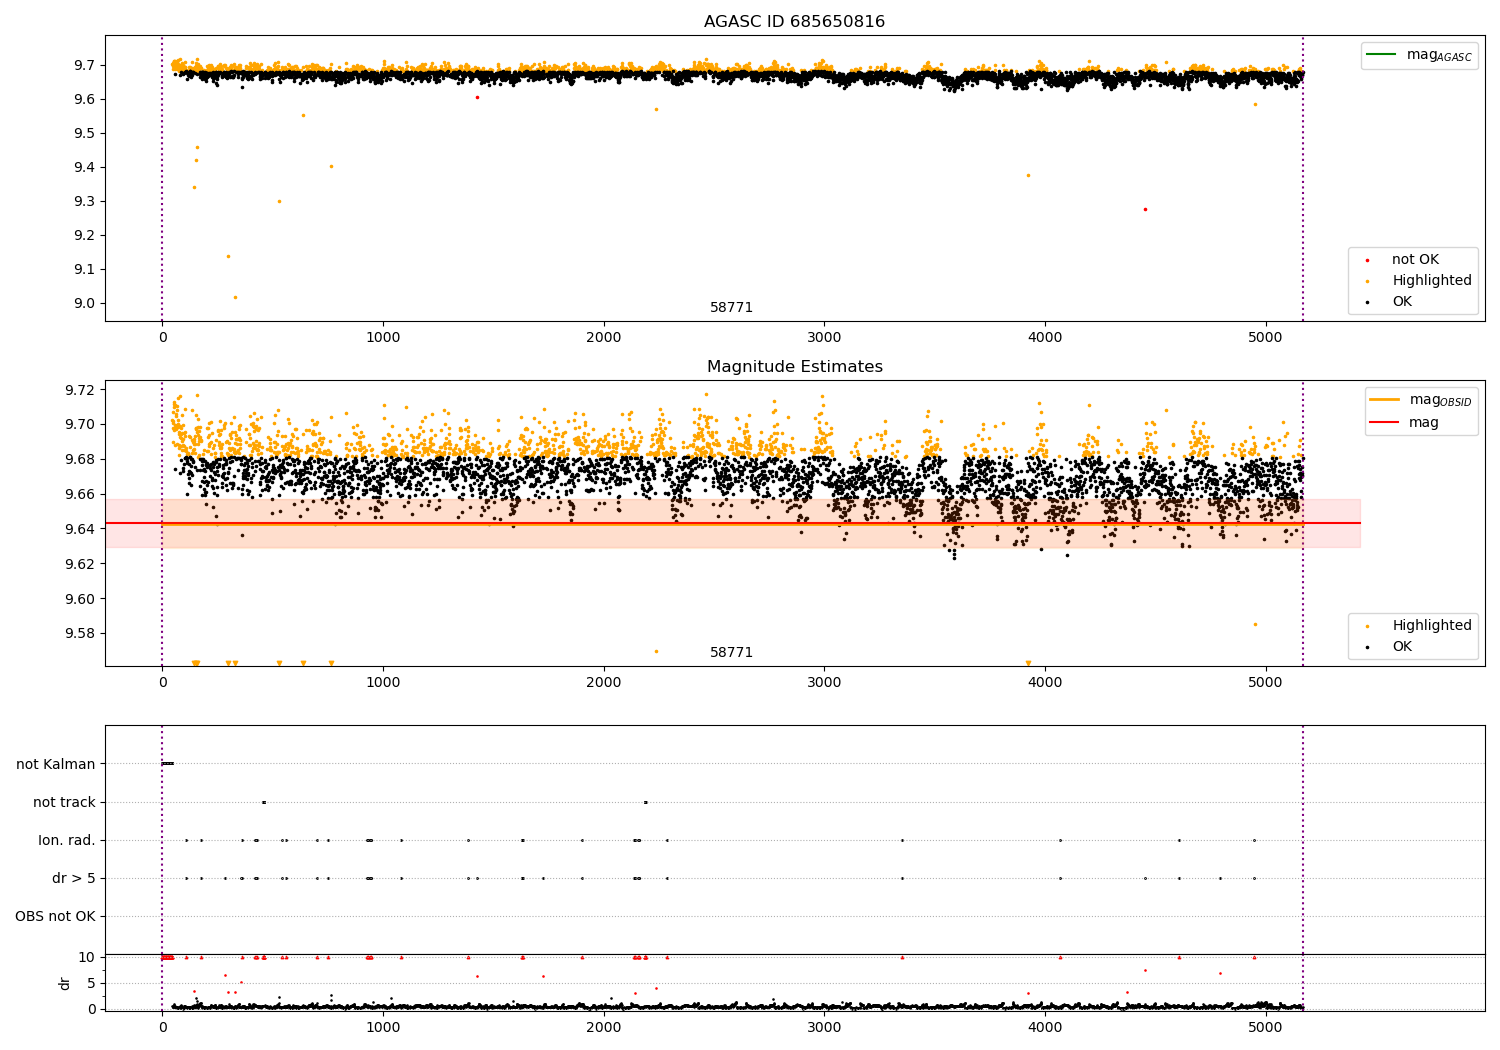Click the 5 tick on the dr axis
This screenshot has width=1500, height=1050.
coord(92,984)
